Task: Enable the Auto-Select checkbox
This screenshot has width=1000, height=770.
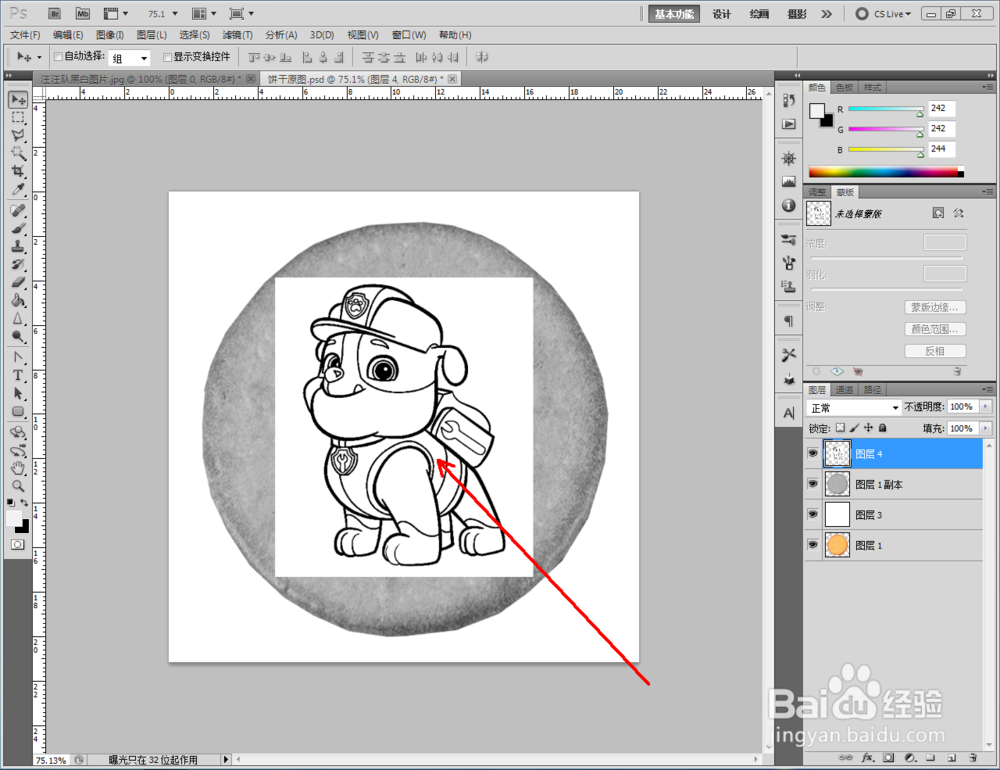Action: click(58, 57)
